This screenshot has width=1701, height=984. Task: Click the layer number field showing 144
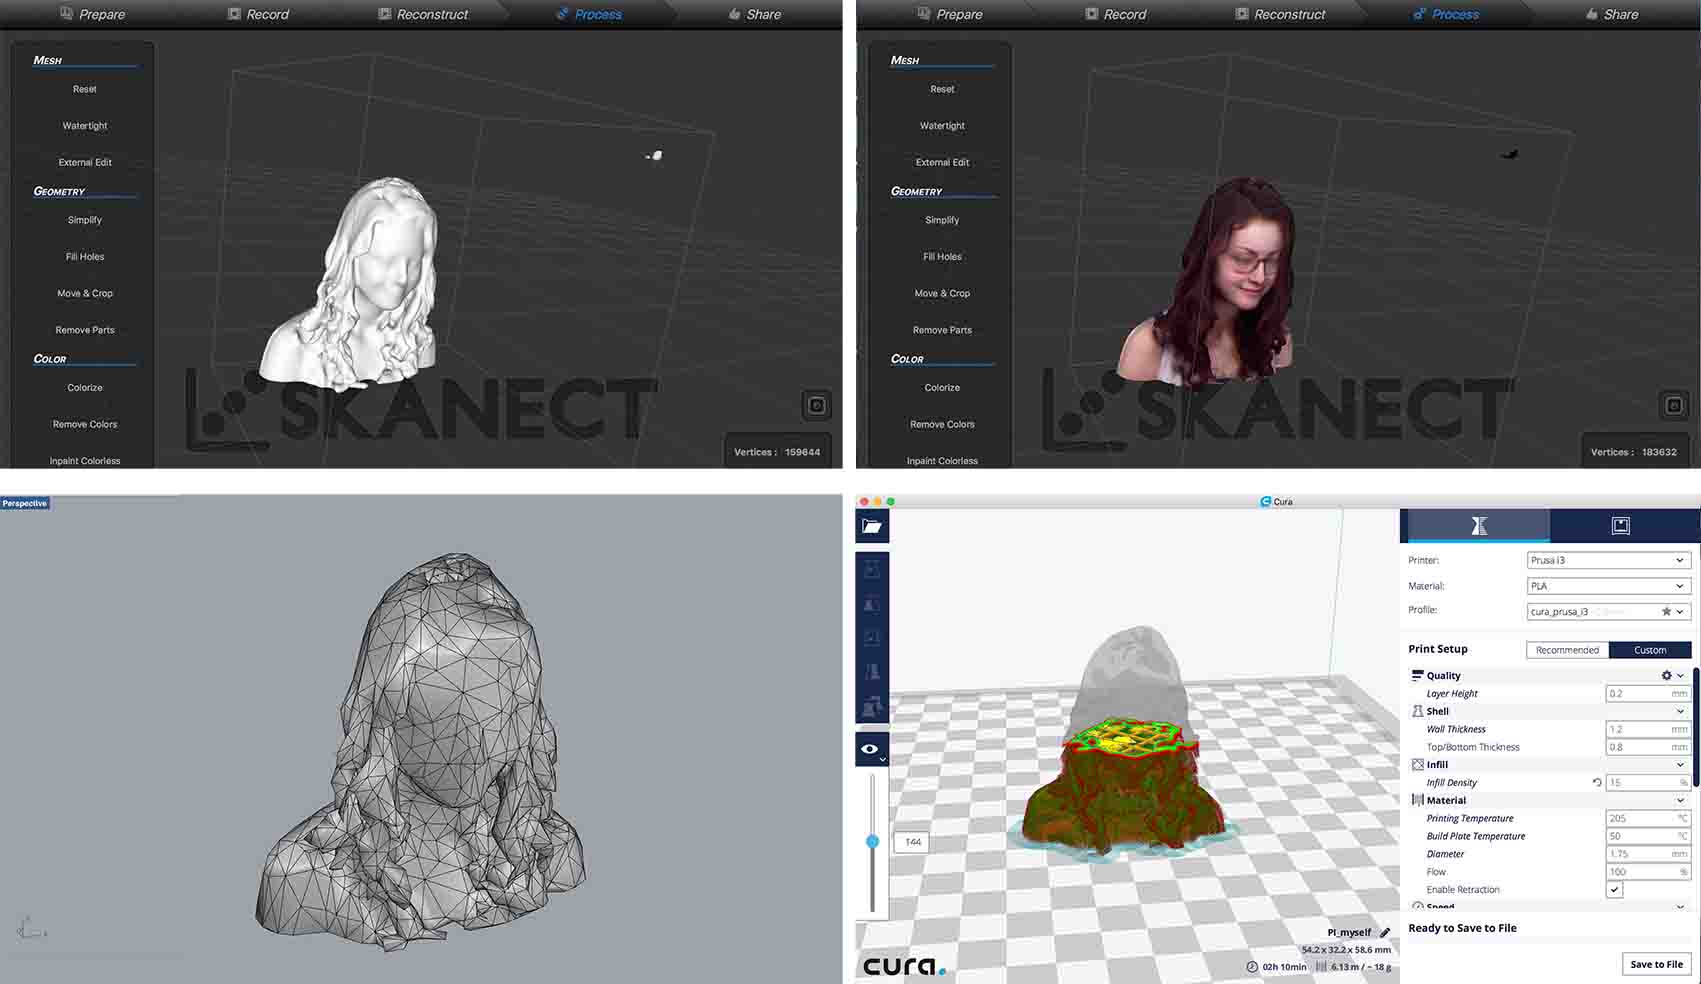[912, 842]
